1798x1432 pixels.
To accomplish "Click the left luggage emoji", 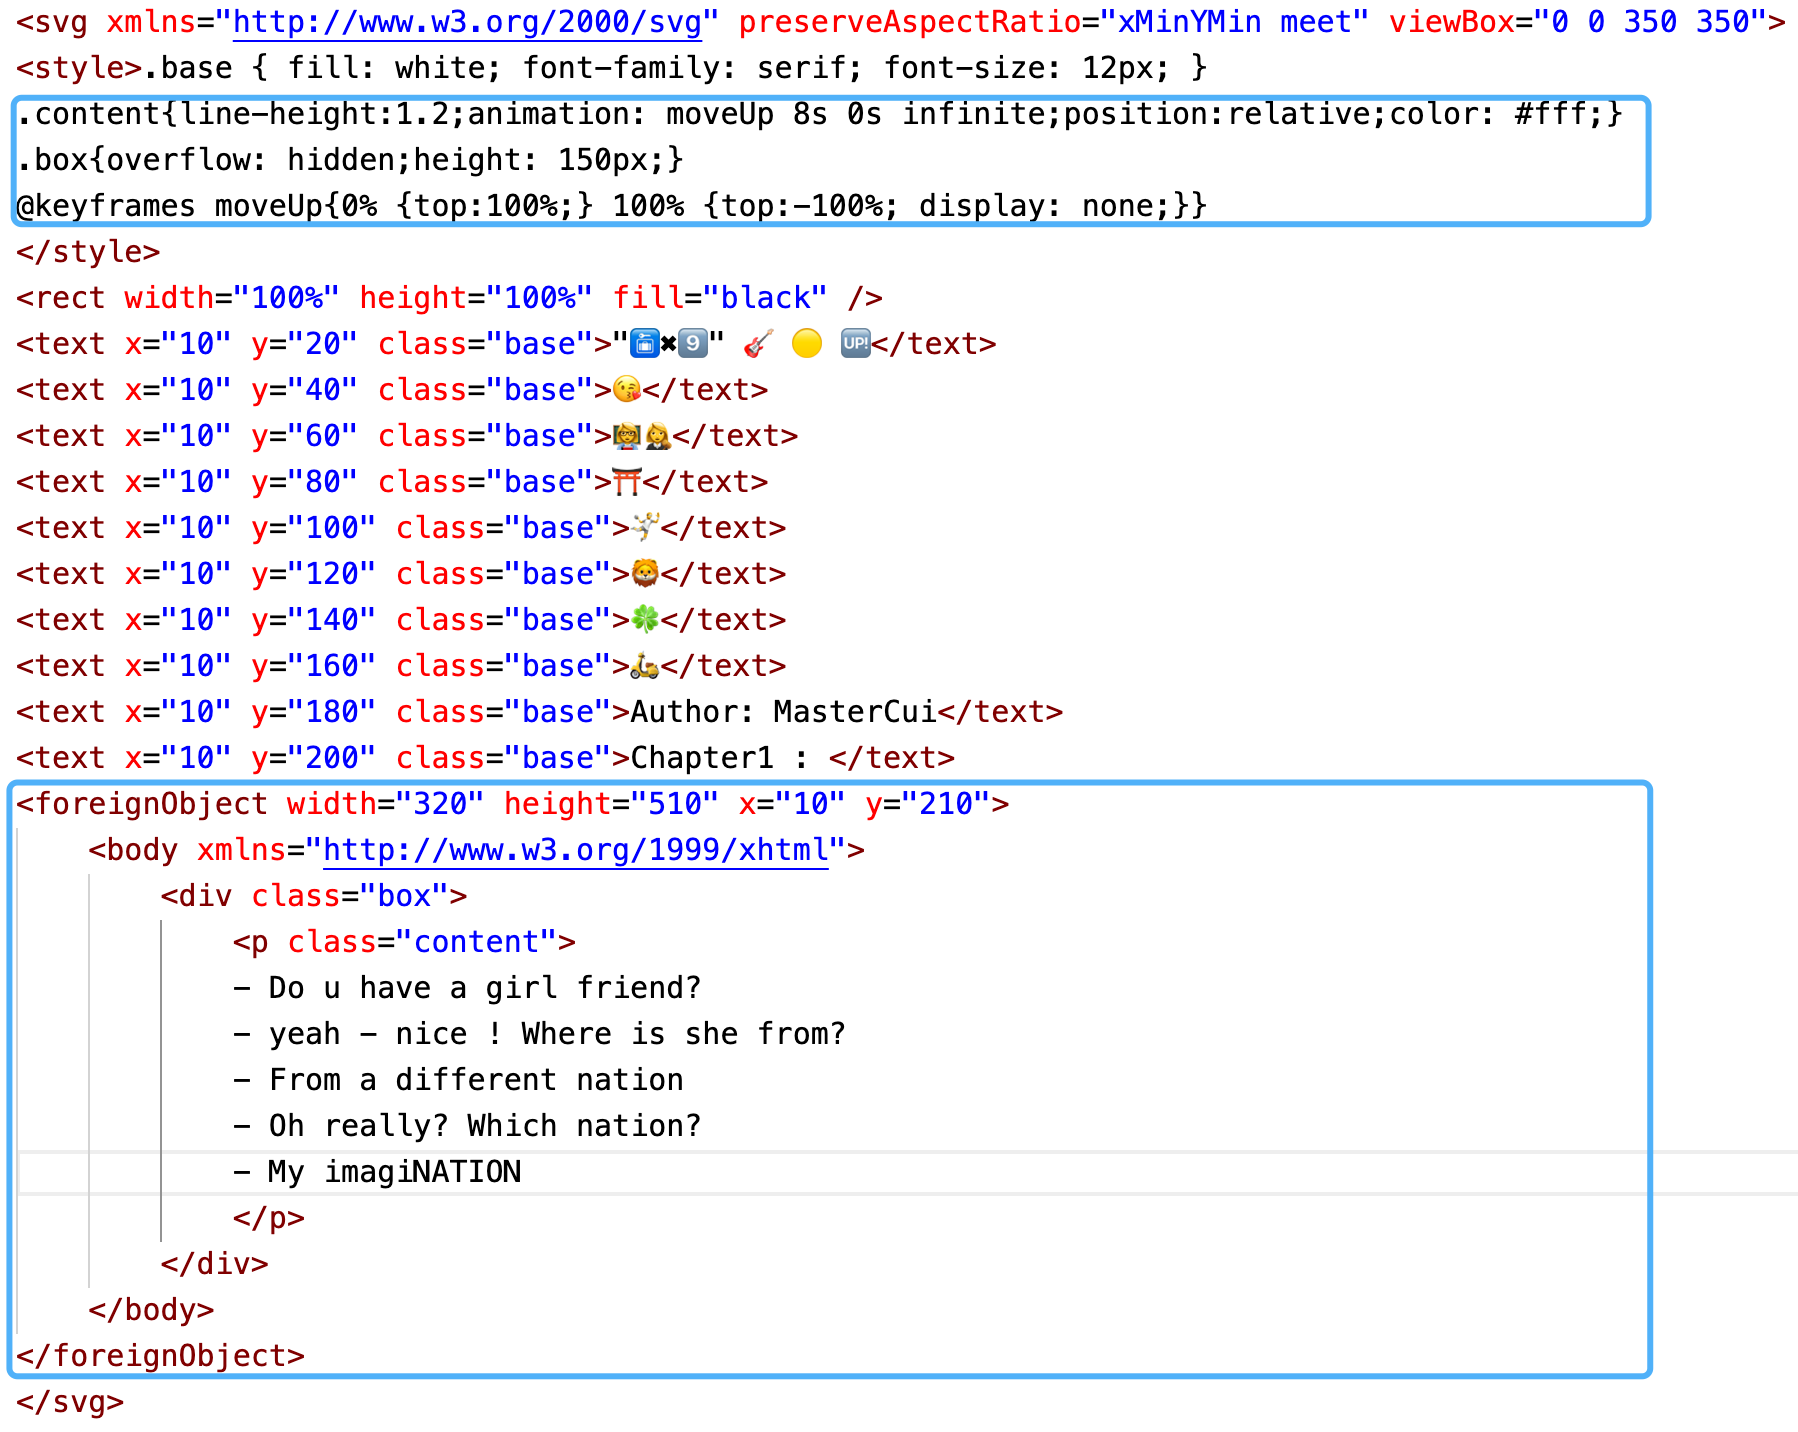I will (x=645, y=345).
